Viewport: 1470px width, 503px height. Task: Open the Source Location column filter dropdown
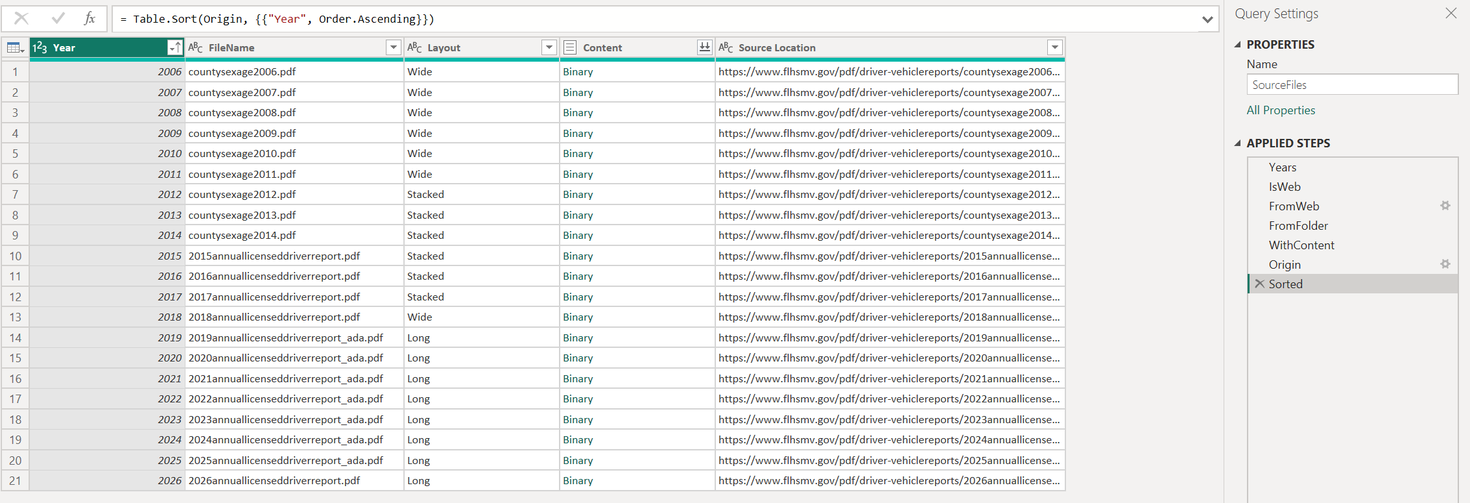1054,48
